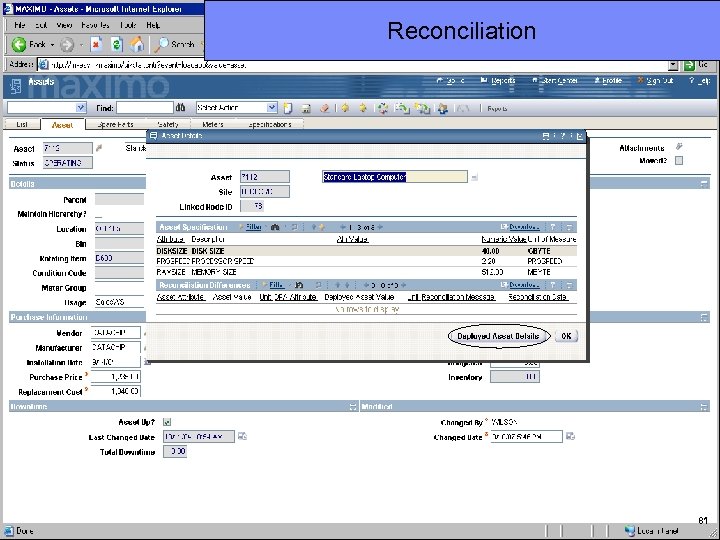Switch to the Specifications tab
Screen dimensions: 720x540
click(270, 124)
